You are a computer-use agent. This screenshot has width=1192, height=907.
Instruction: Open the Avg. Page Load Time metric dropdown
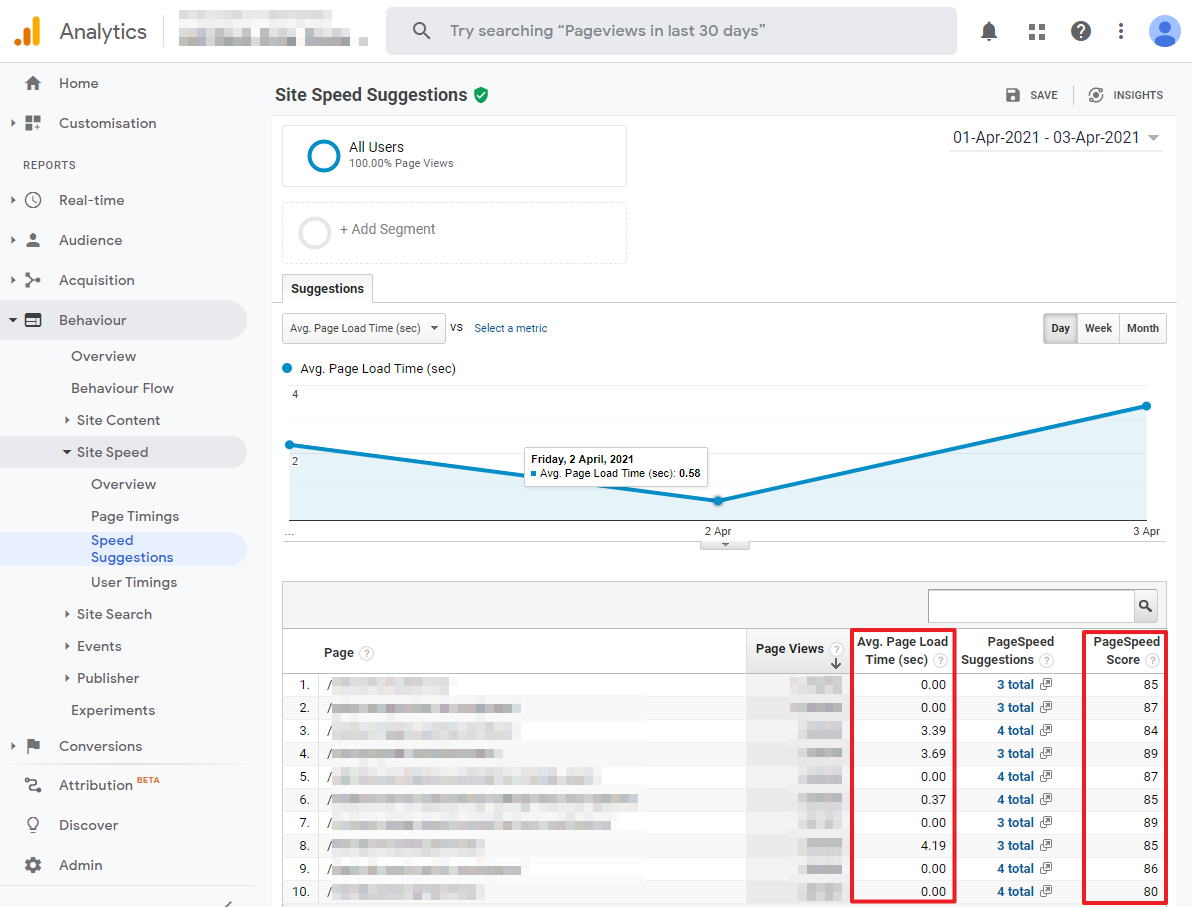point(363,328)
